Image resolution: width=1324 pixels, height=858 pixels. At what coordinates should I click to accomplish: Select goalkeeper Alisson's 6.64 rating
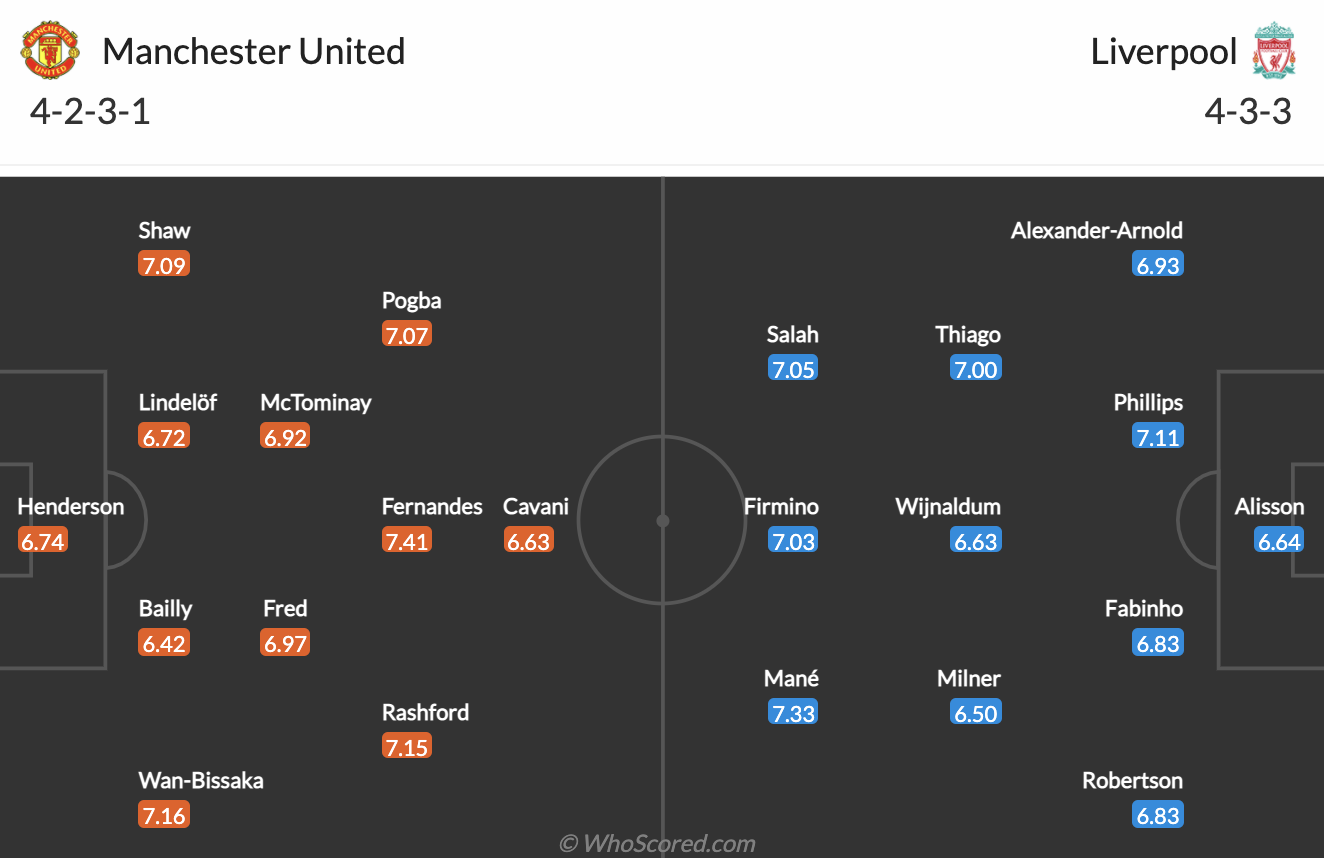tap(1279, 541)
